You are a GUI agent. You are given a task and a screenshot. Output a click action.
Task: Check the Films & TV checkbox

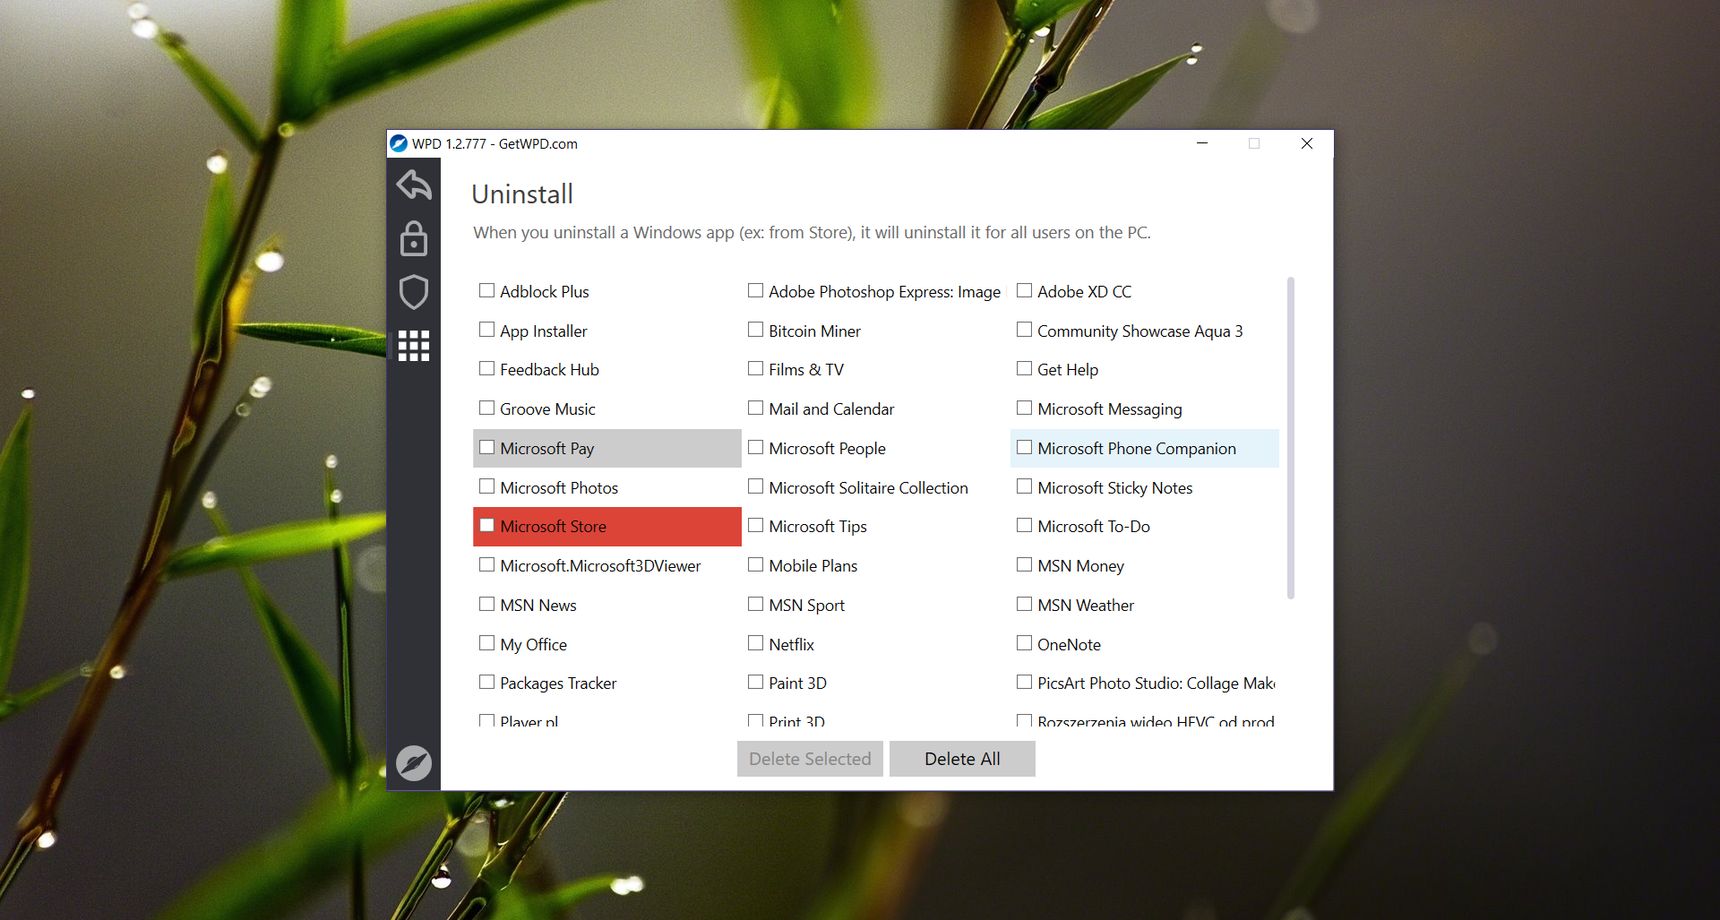pos(756,369)
